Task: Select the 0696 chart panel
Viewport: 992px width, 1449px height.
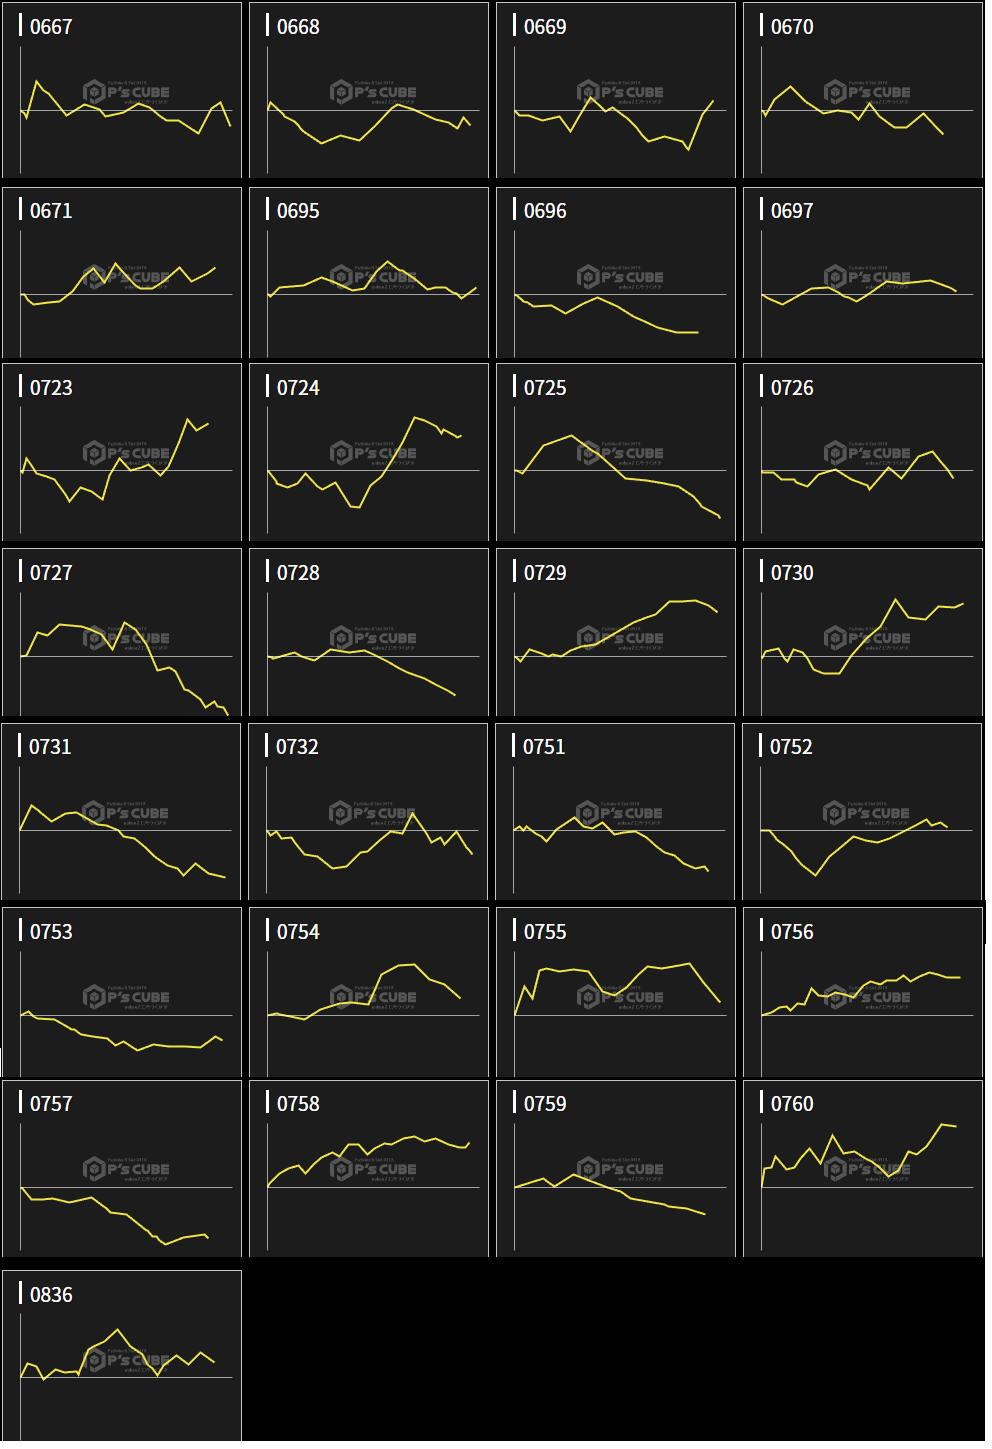Action: (616, 273)
